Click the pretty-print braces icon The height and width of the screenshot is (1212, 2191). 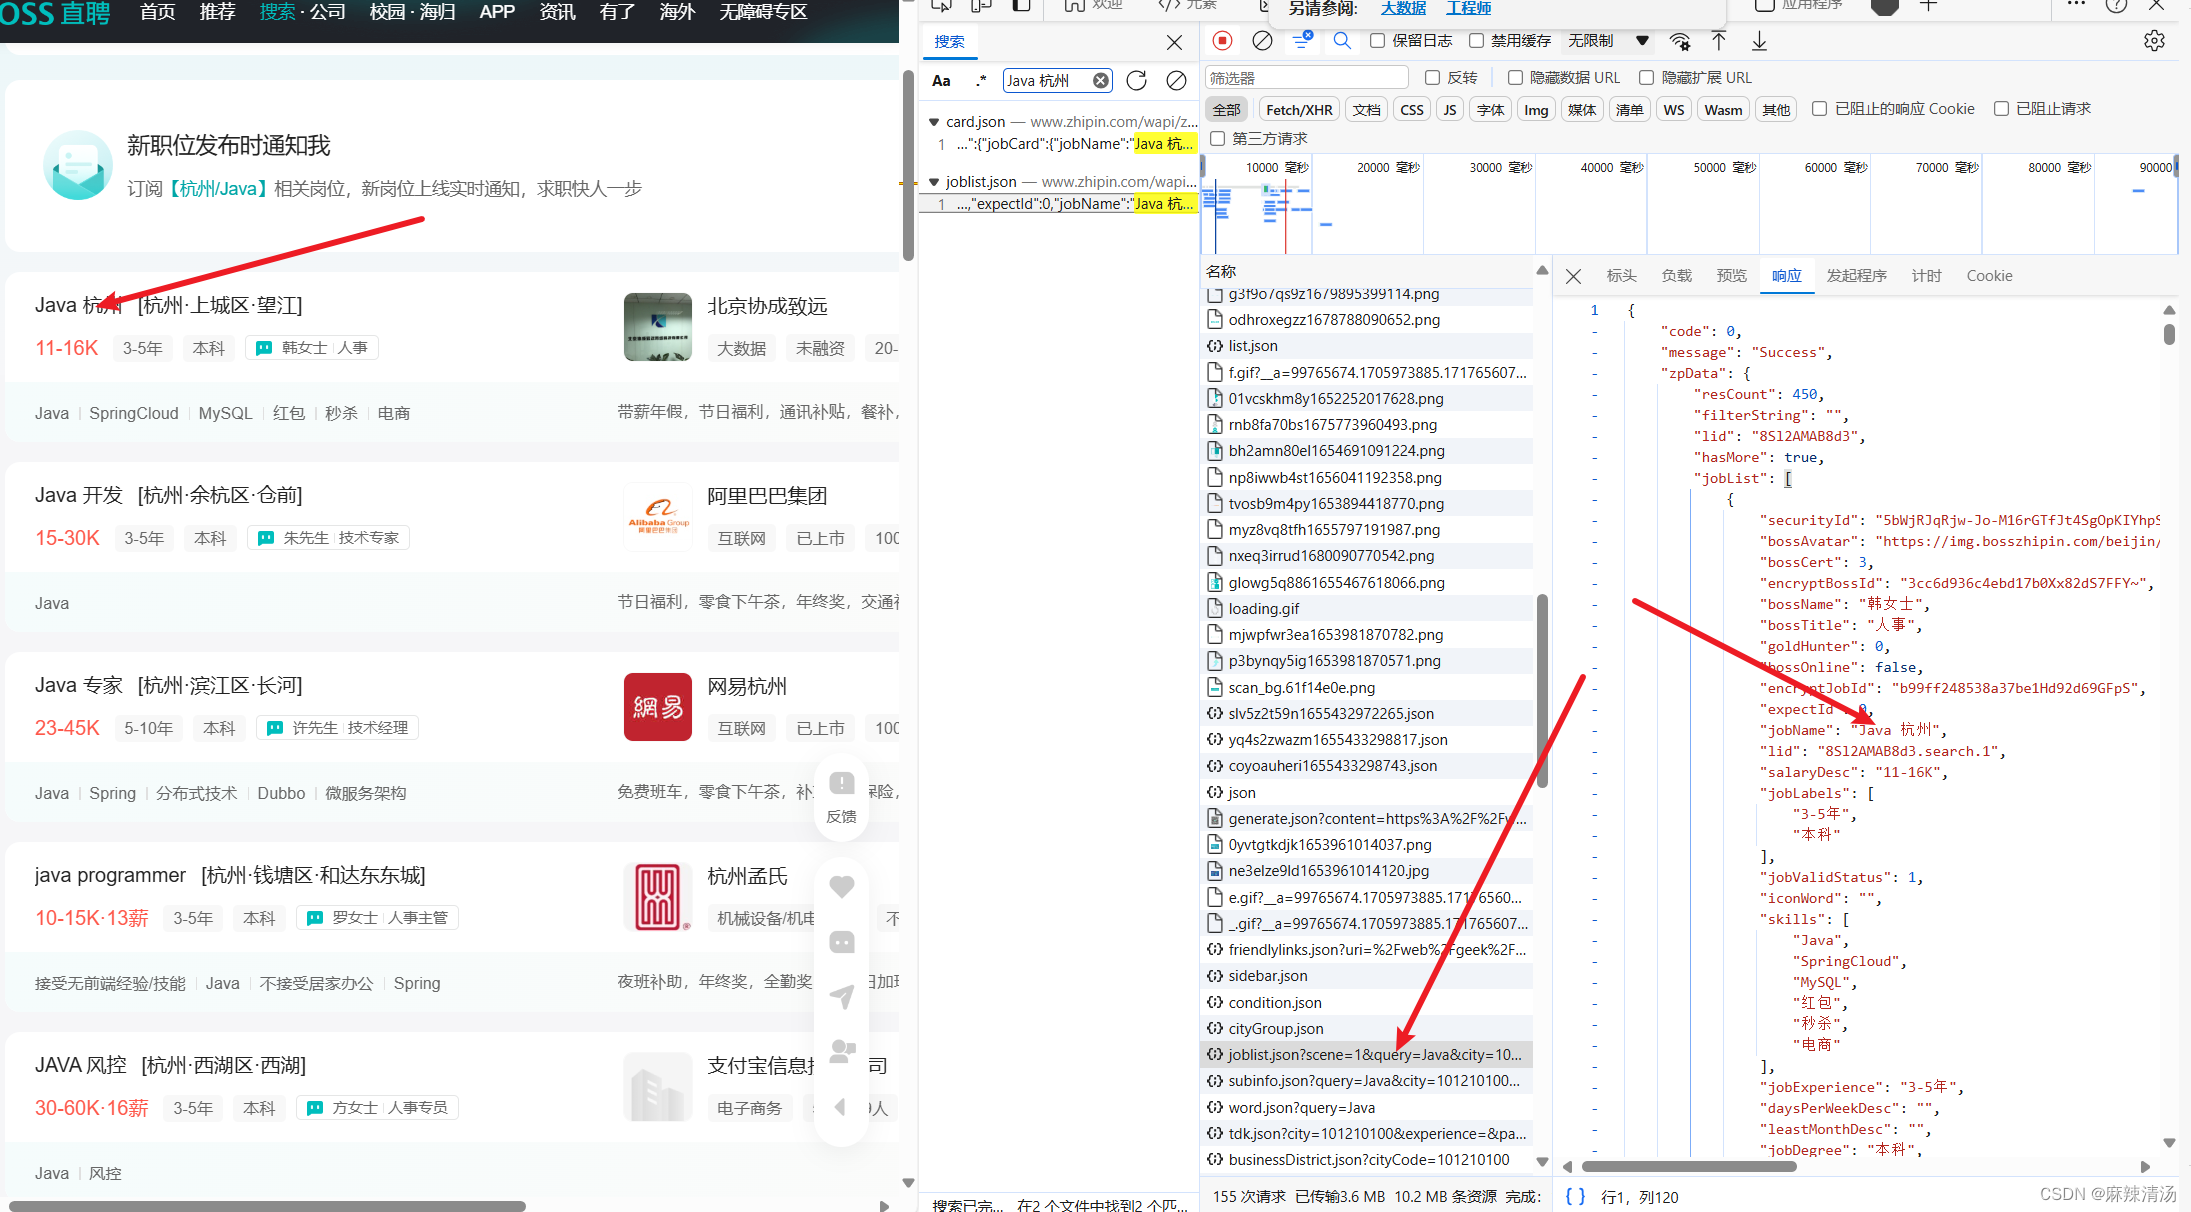pyautogui.click(x=1575, y=1196)
